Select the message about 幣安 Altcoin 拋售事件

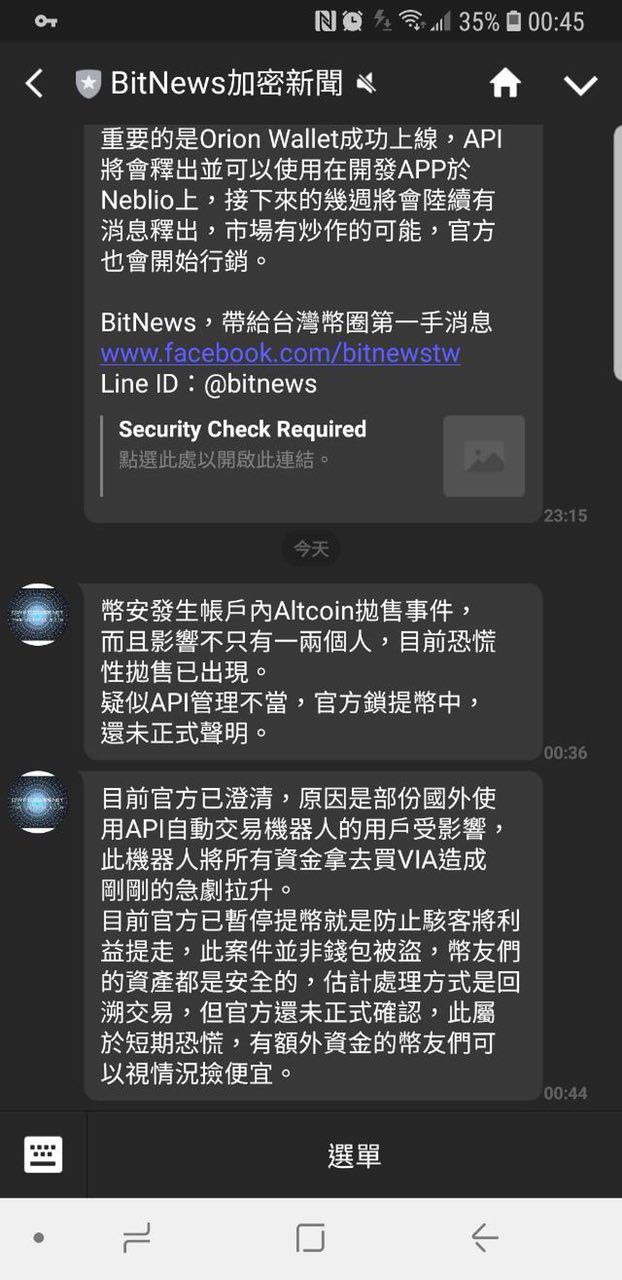pos(313,672)
